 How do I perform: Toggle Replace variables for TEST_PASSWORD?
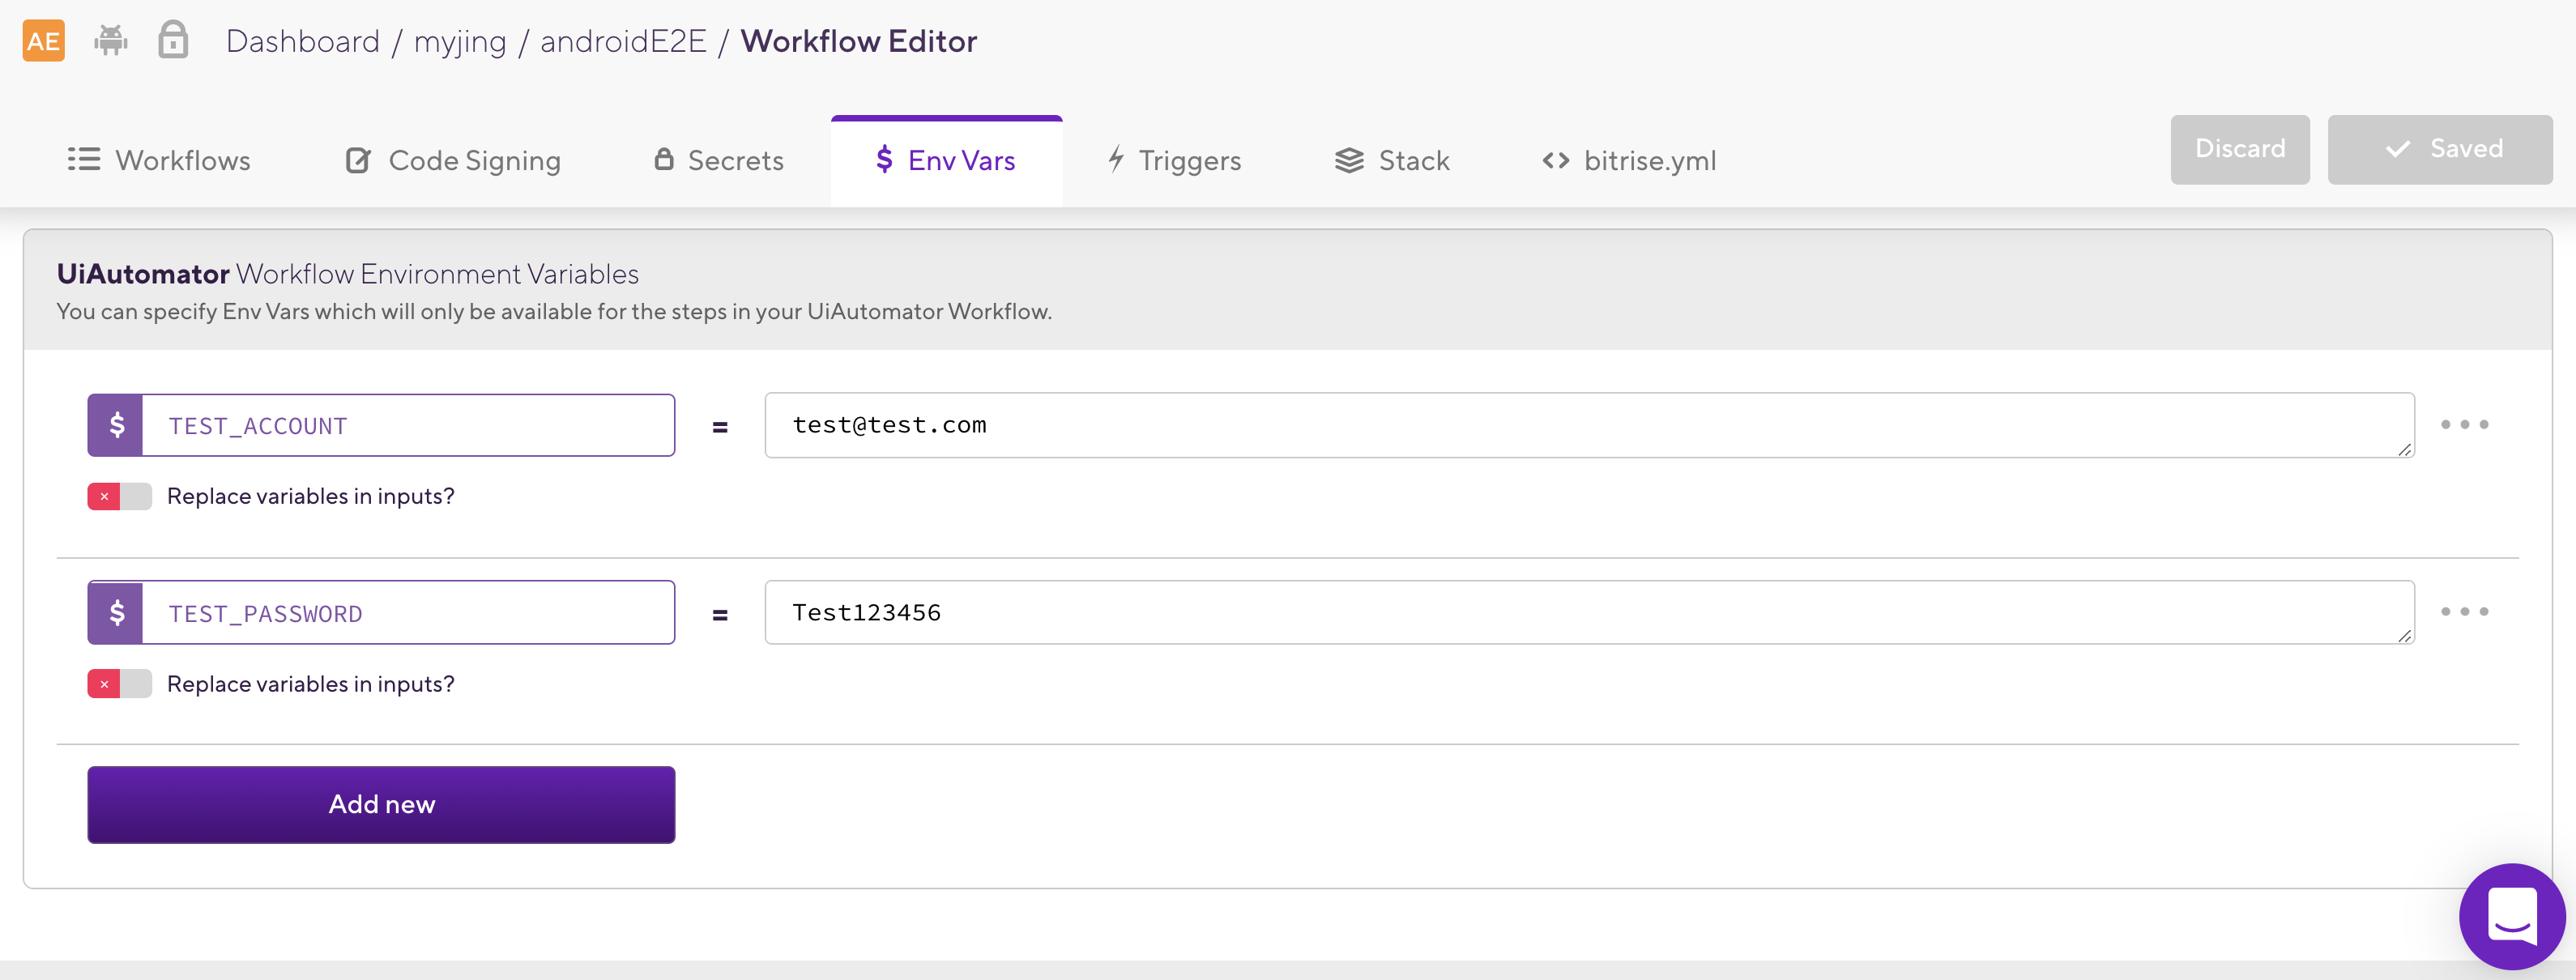coord(119,684)
